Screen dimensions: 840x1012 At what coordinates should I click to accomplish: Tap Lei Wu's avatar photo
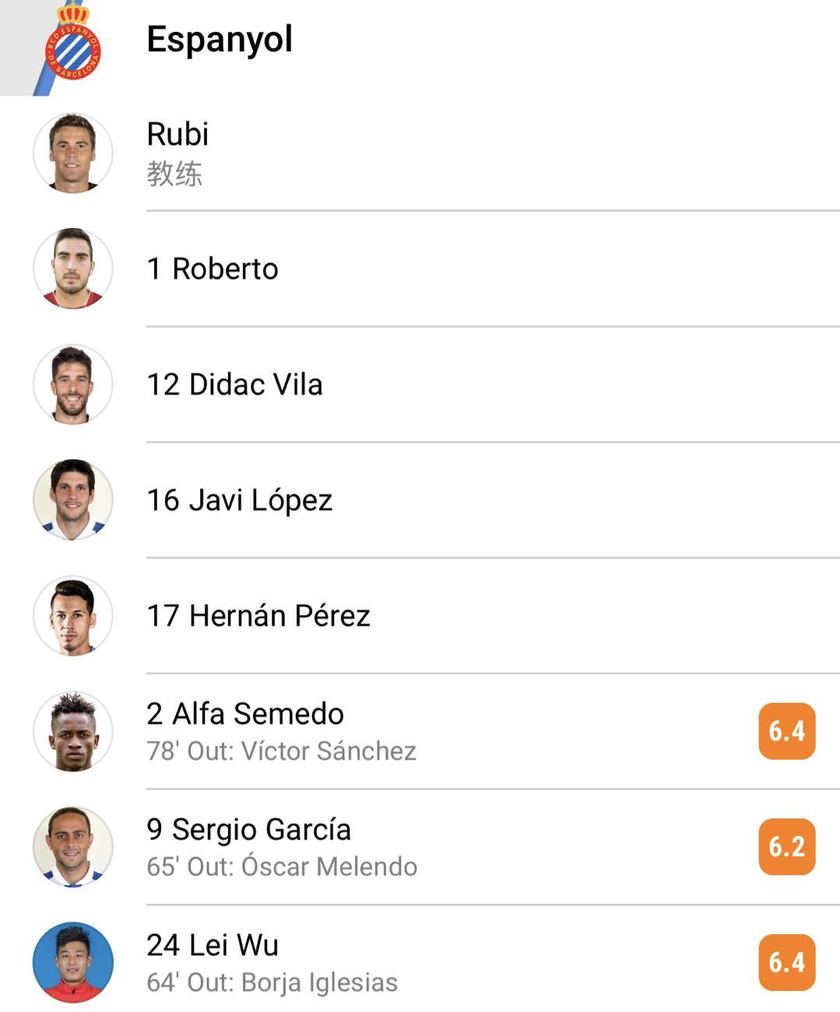[73, 963]
